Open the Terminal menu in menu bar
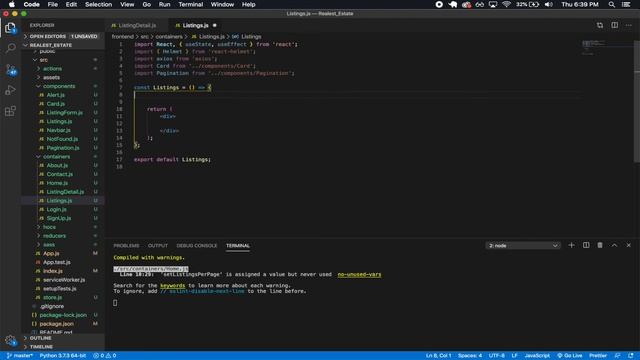The height and width of the screenshot is (360, 640). (190, 4)
